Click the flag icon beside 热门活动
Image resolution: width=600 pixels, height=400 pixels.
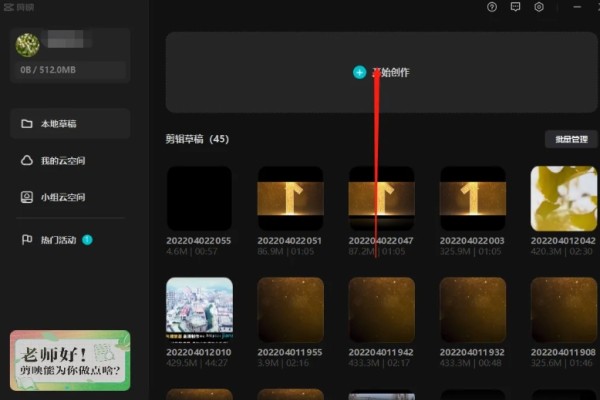point(26,240)
